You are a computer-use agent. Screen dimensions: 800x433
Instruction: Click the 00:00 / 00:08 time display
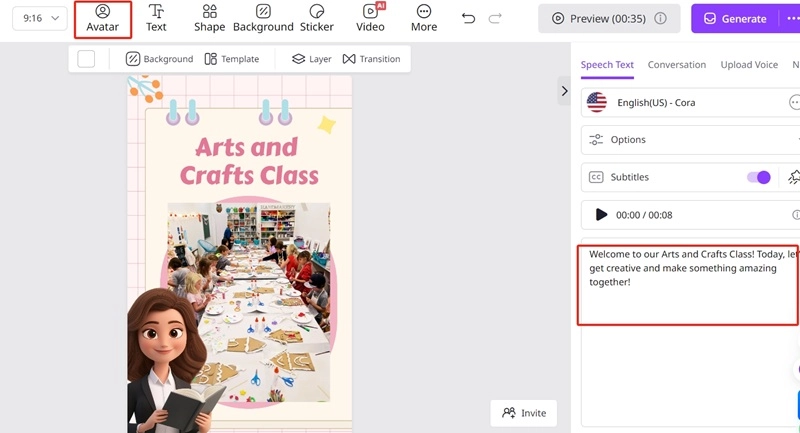click(644, 215)
